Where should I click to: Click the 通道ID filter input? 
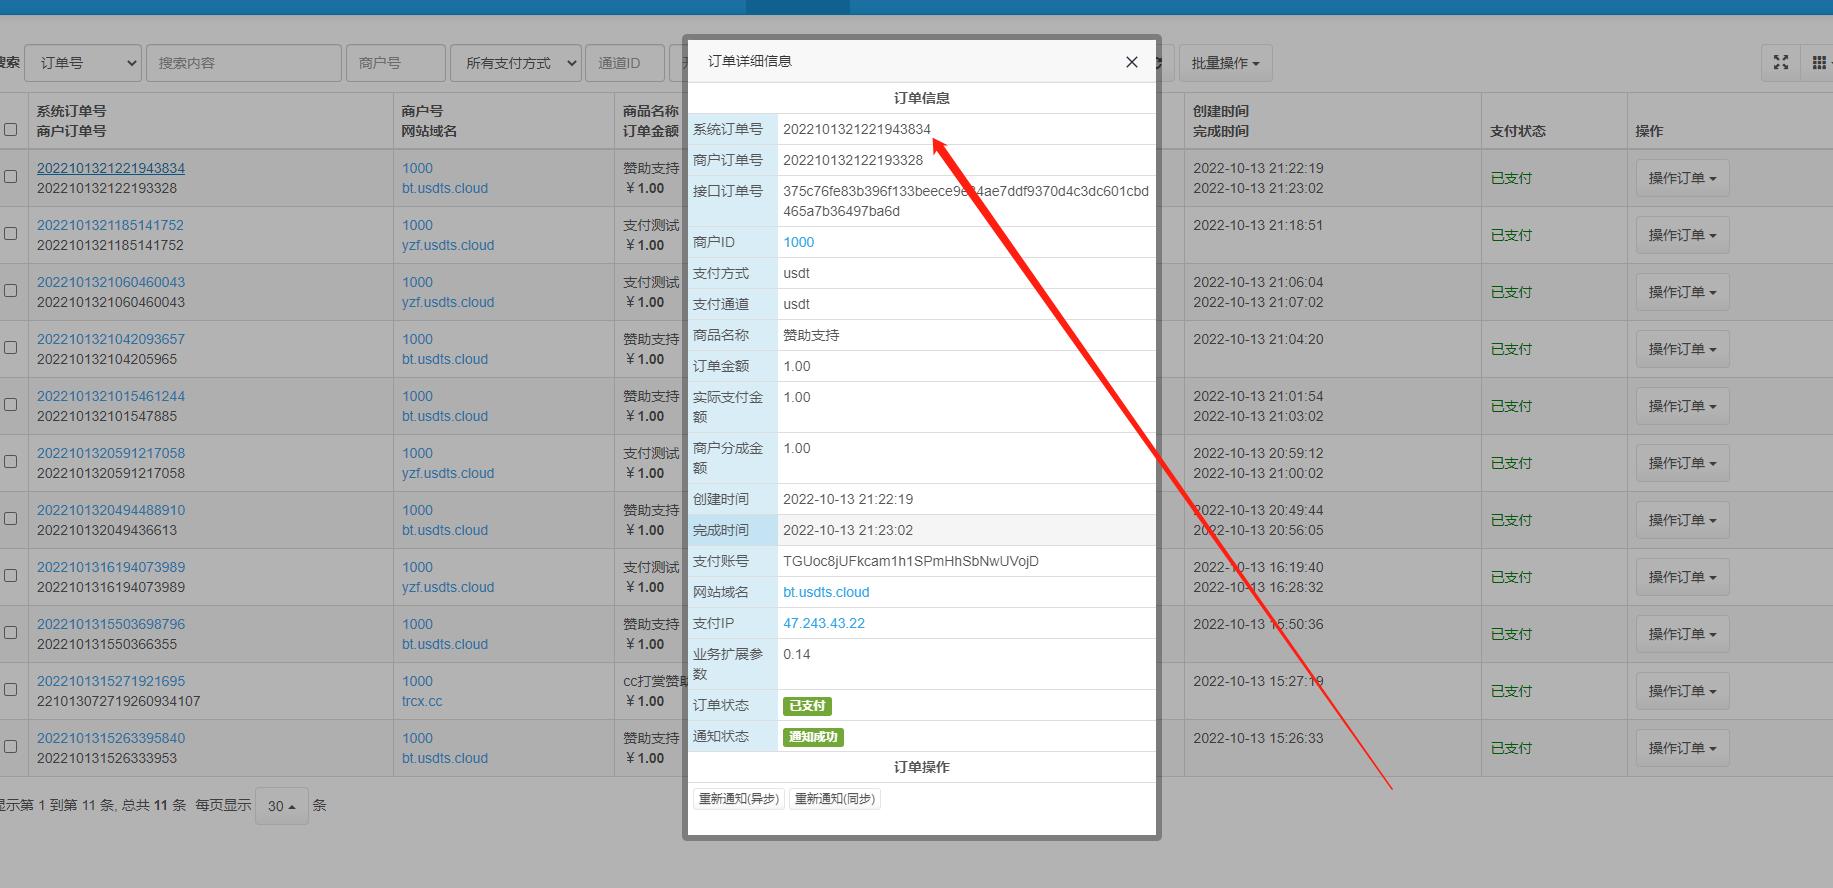(626, 63)
